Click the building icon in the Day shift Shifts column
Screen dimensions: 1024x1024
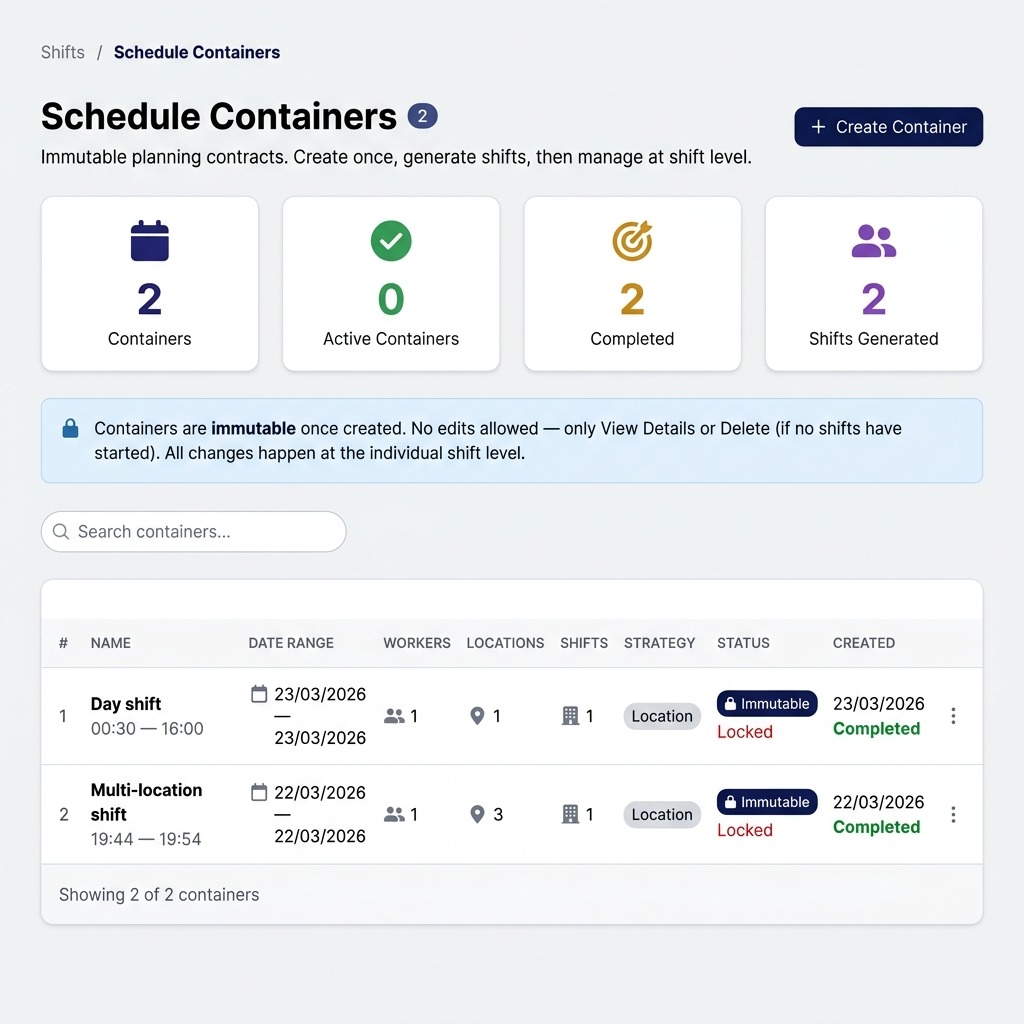pos(571,716)
